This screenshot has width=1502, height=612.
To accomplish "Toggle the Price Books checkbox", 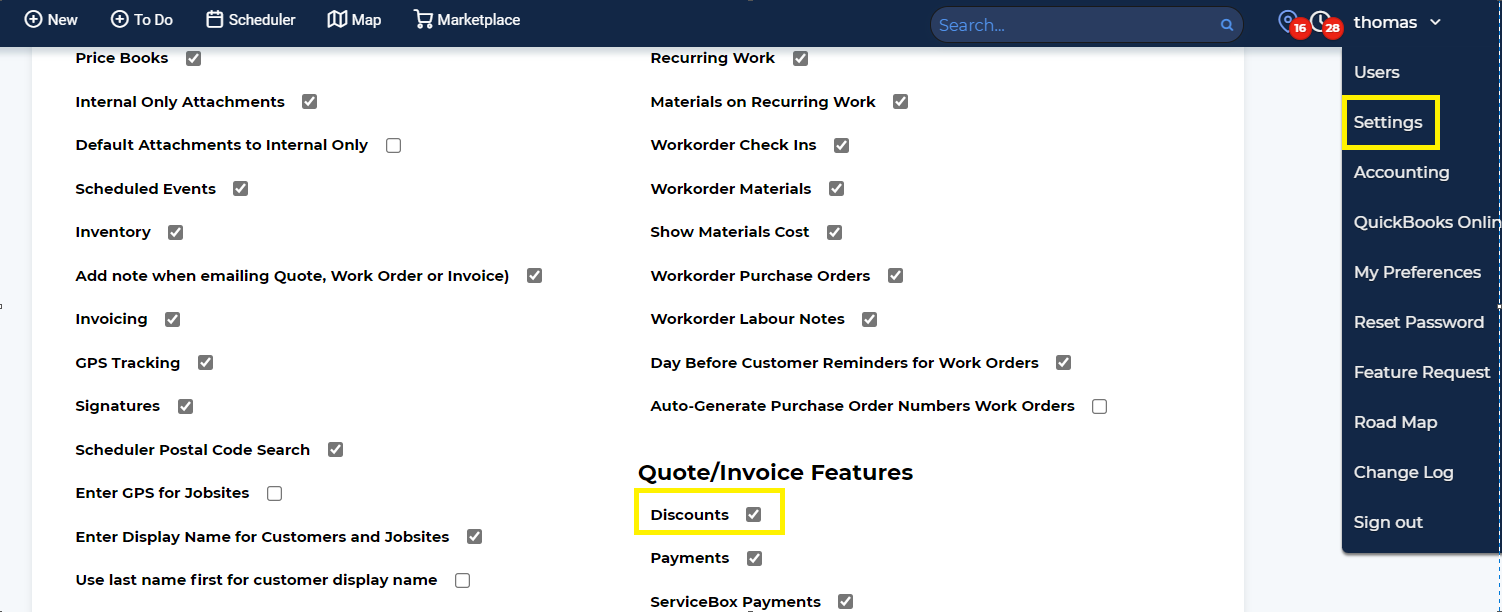I will tap(193, 58).
